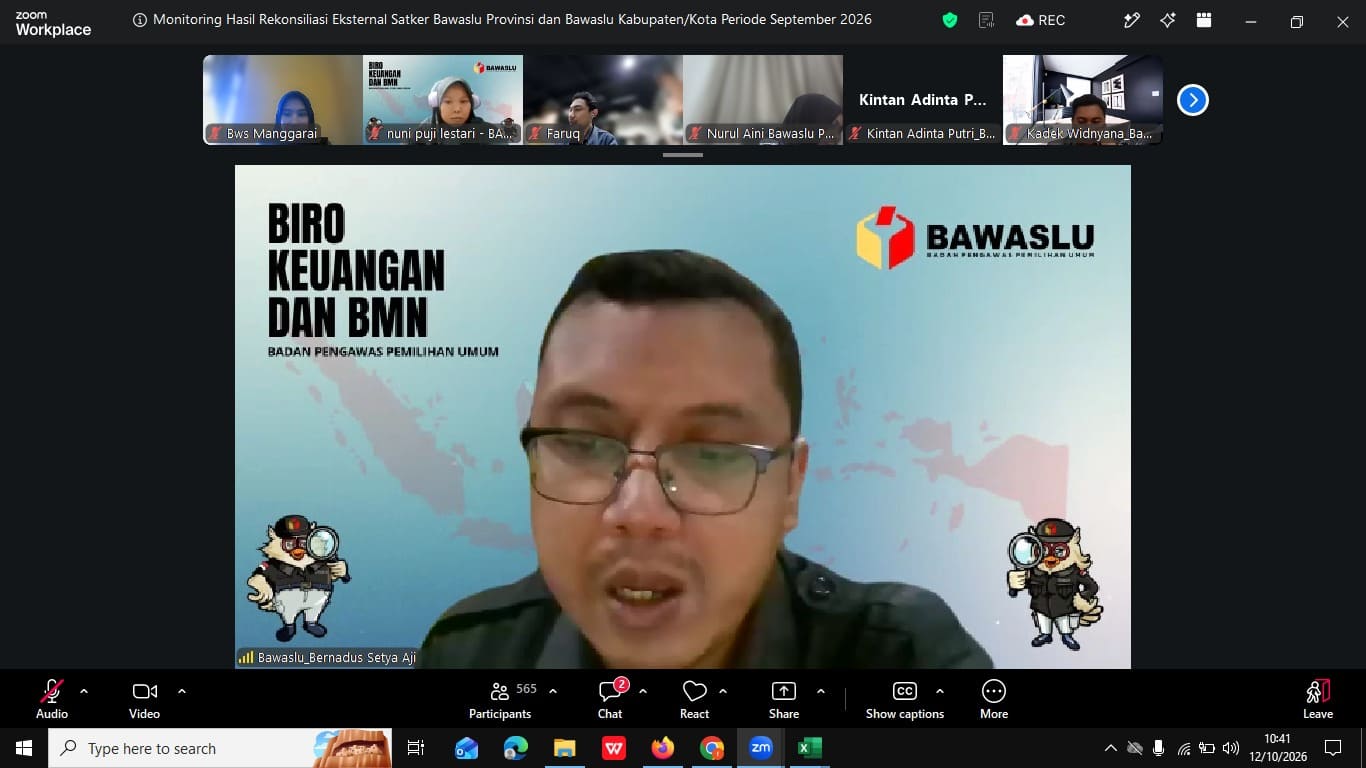Image resolution: width=1366 pixels, height=768 pixels.
Task: Open the meeting transcript notes icon
Action: 987,20
